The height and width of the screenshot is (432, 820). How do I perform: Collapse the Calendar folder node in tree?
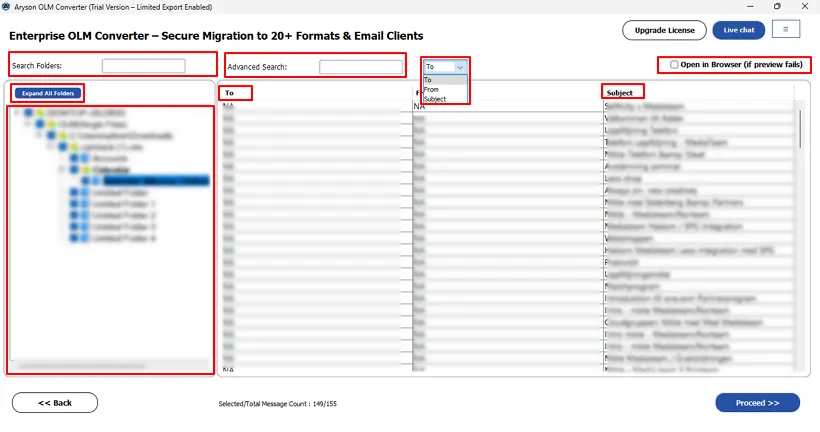point(62,170)
